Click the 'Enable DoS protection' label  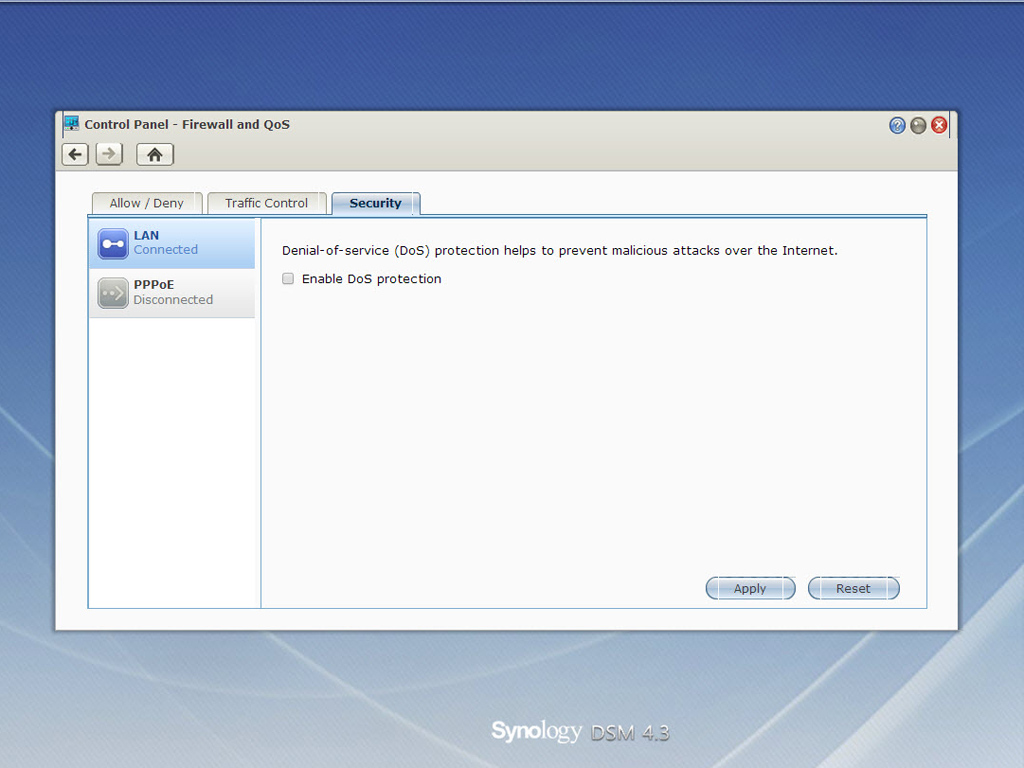372,279
